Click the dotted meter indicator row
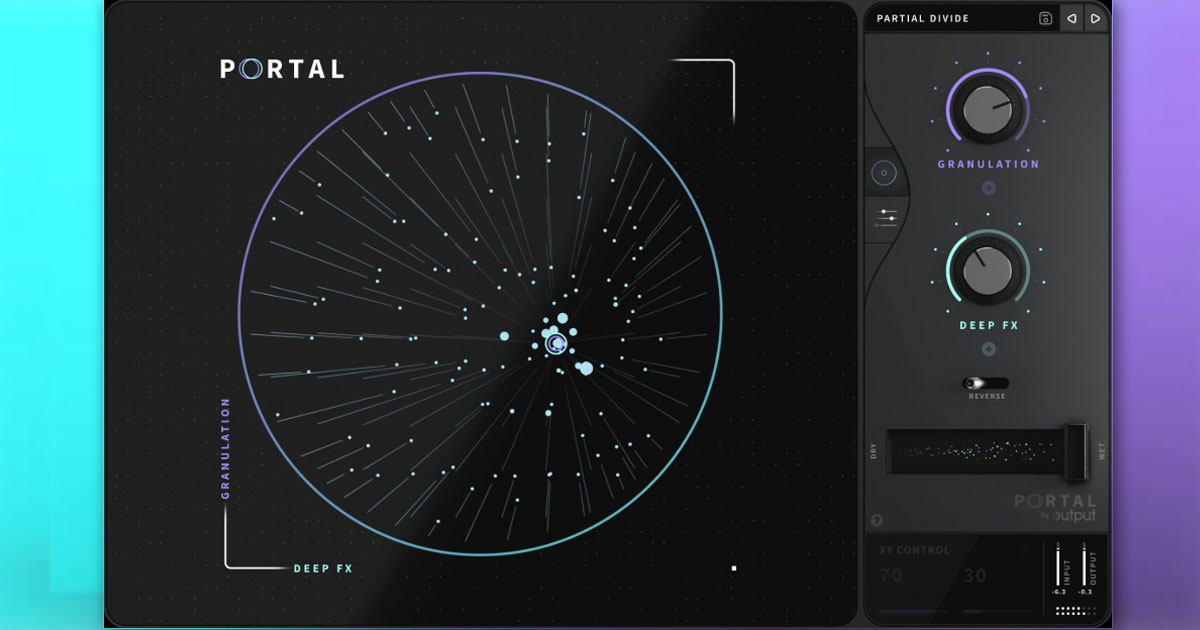Screen dimensions: 1200x630 [1075, 611]
